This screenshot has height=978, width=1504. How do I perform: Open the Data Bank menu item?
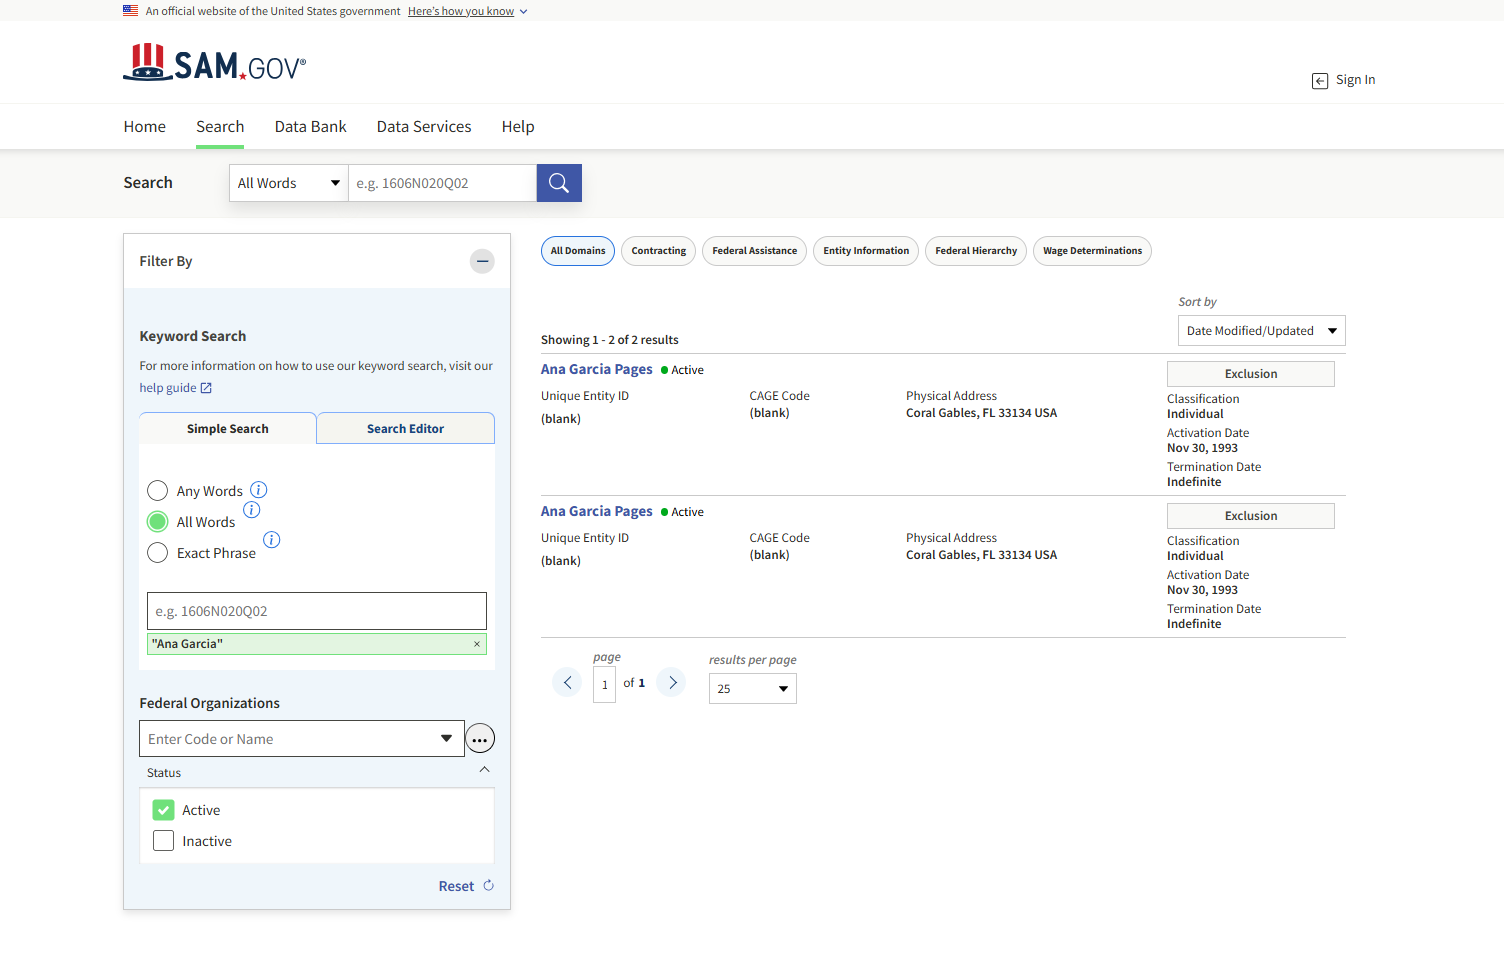point(310,127)
